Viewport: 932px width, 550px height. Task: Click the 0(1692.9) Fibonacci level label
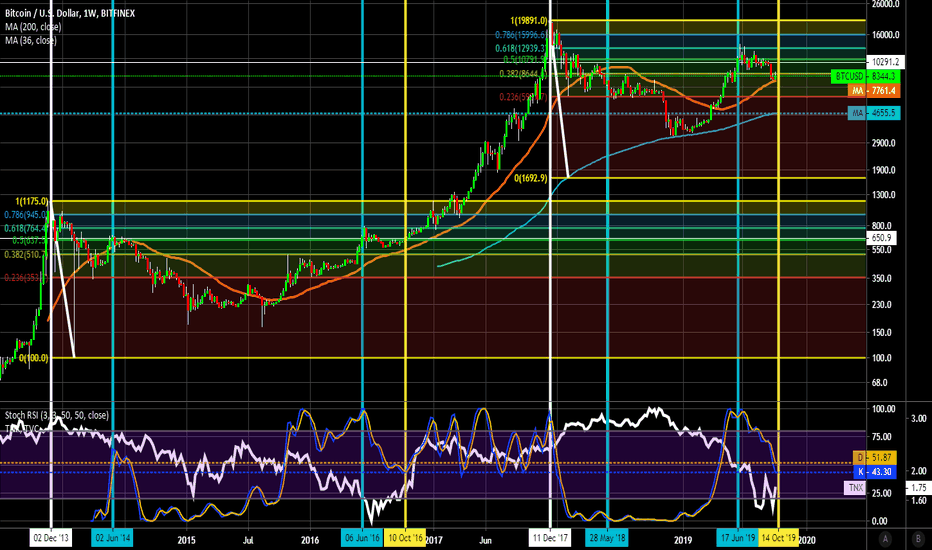[x=531, y=178]
